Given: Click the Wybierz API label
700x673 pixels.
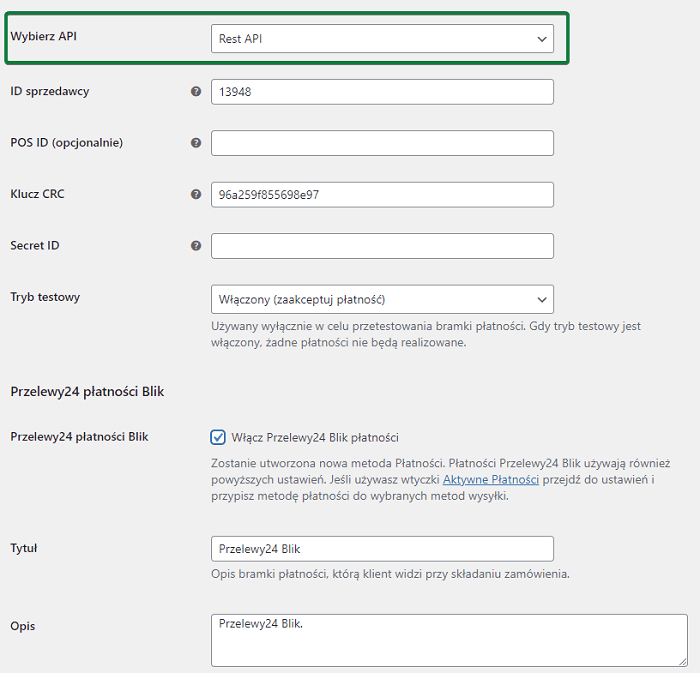Looking at the screenshot, I should point(43,36).
